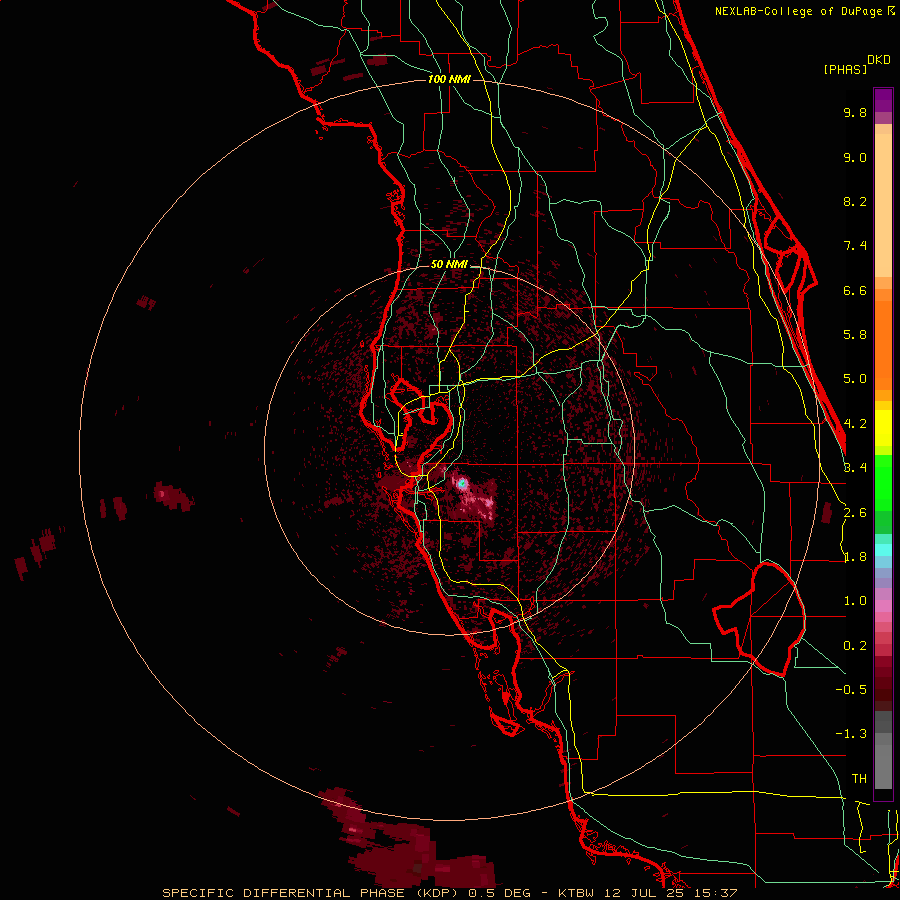Select the 7.4 color scale value

point(855,246)
